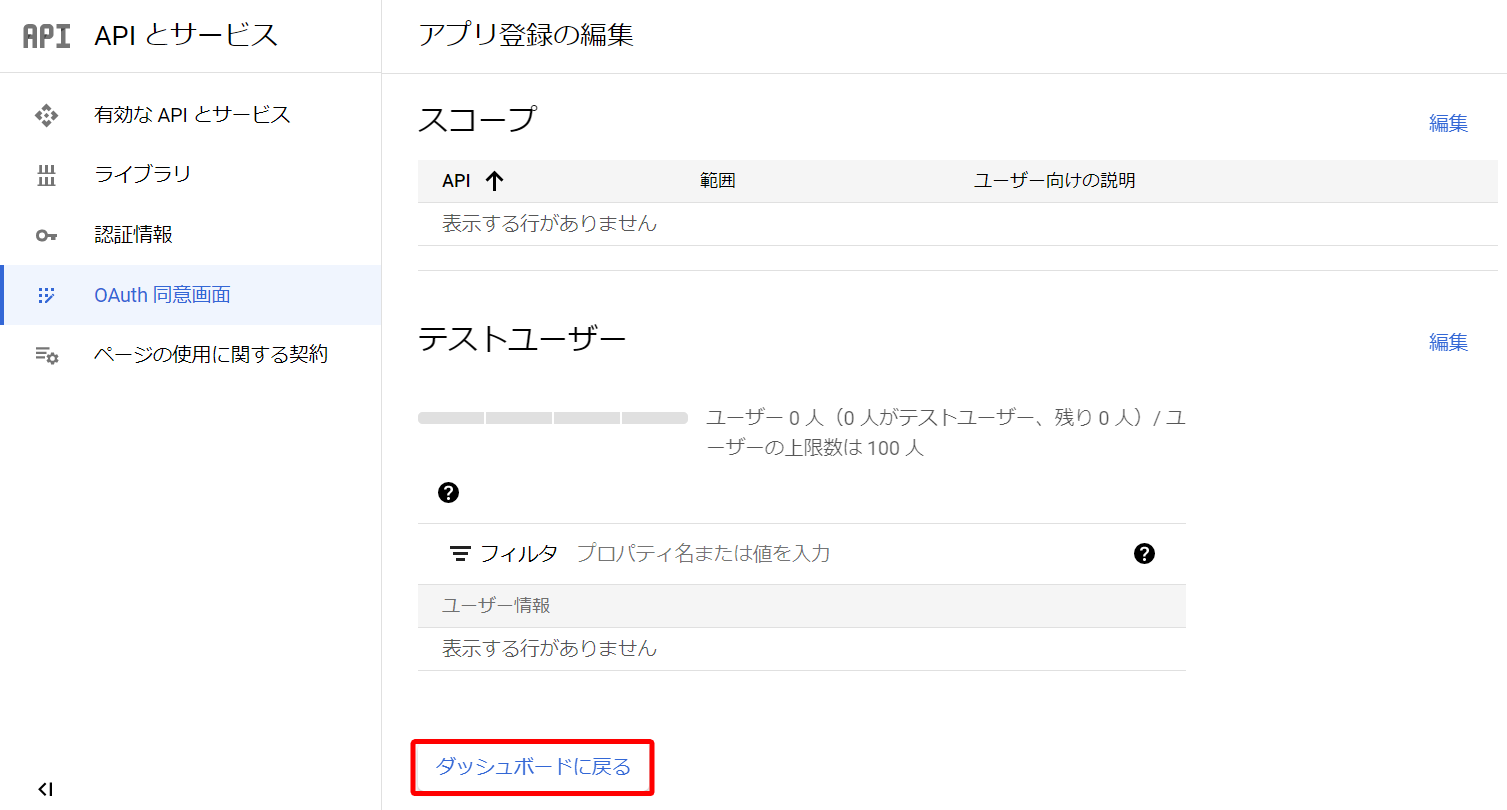Click ダッシュボードに戻る
Screen dimensions: 1507x810
pyautogui.click(x=532, y=766)
